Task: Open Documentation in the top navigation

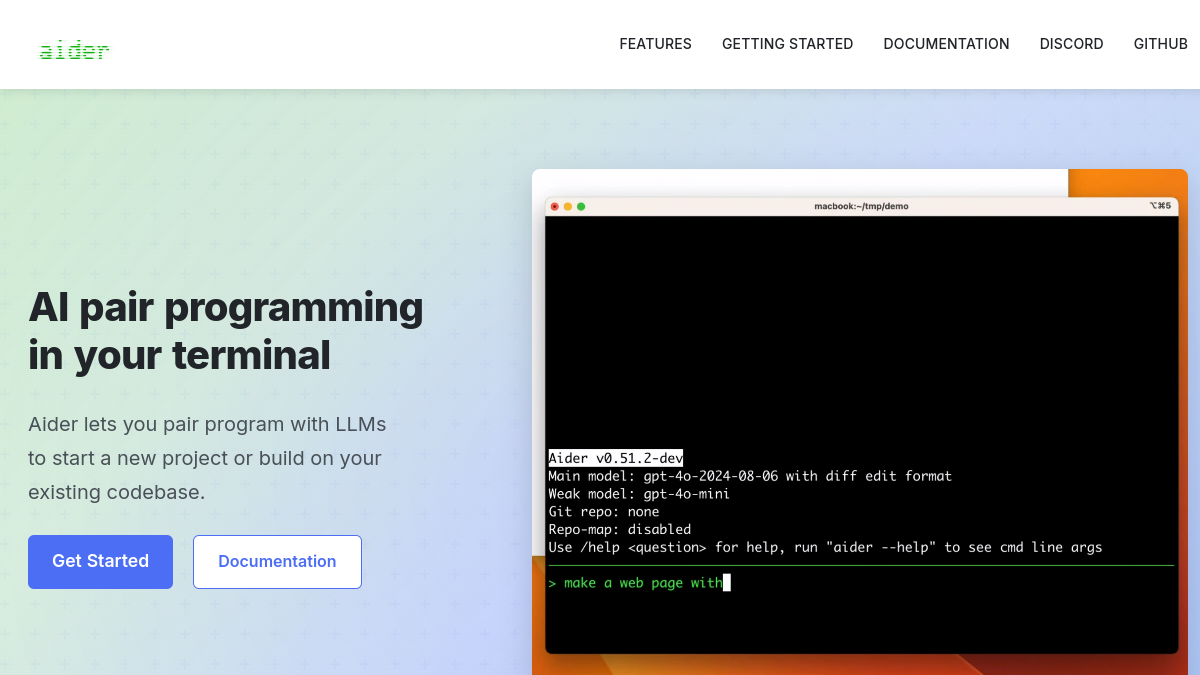Action: coord(946,44)
